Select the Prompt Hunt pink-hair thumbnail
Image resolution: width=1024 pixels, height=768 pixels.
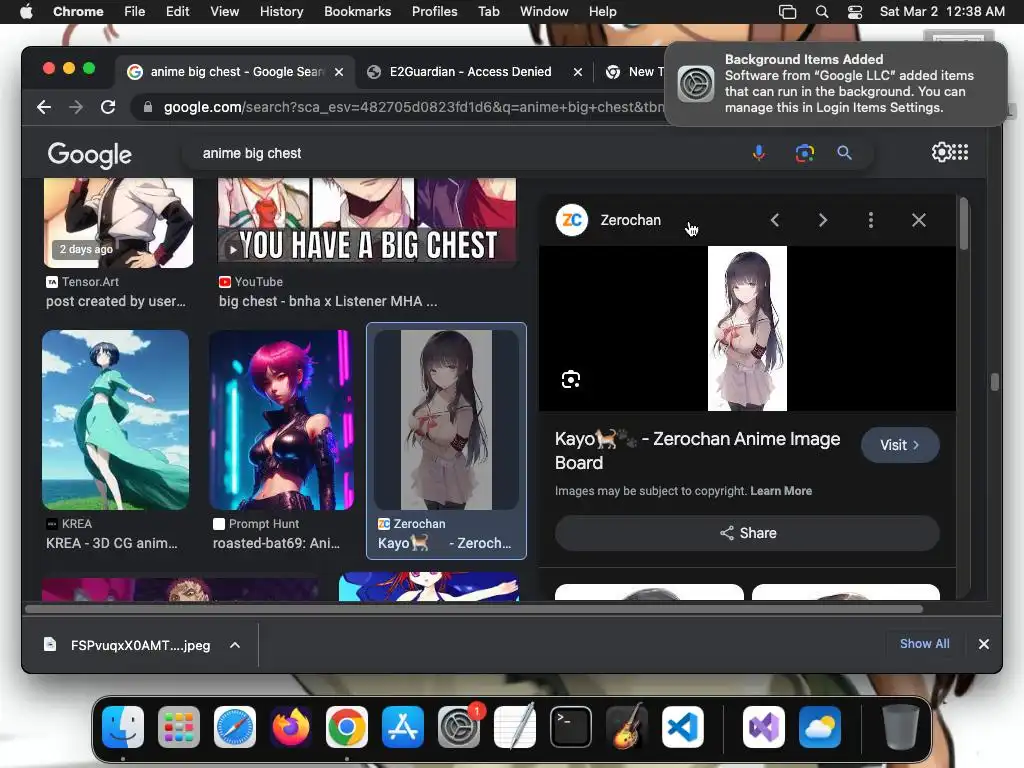(x=281, y=420)
